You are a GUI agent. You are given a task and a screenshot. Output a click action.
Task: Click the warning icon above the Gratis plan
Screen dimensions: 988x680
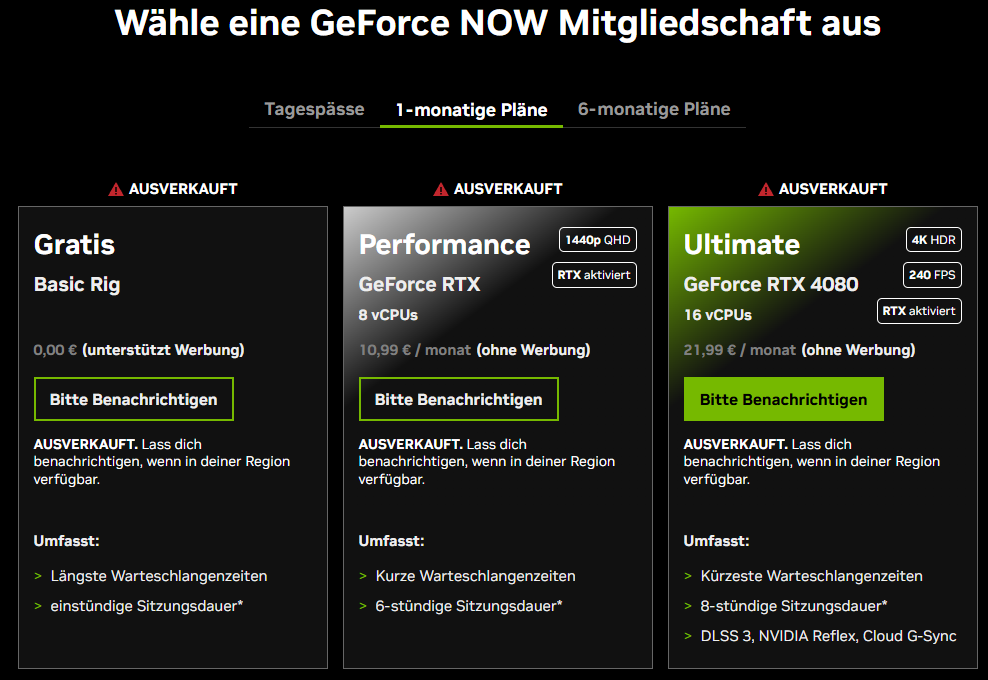115,189
